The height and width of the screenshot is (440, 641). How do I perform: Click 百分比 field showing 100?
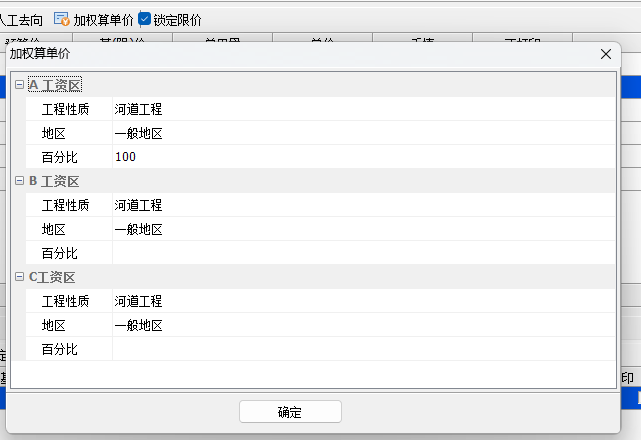(360, 157)
